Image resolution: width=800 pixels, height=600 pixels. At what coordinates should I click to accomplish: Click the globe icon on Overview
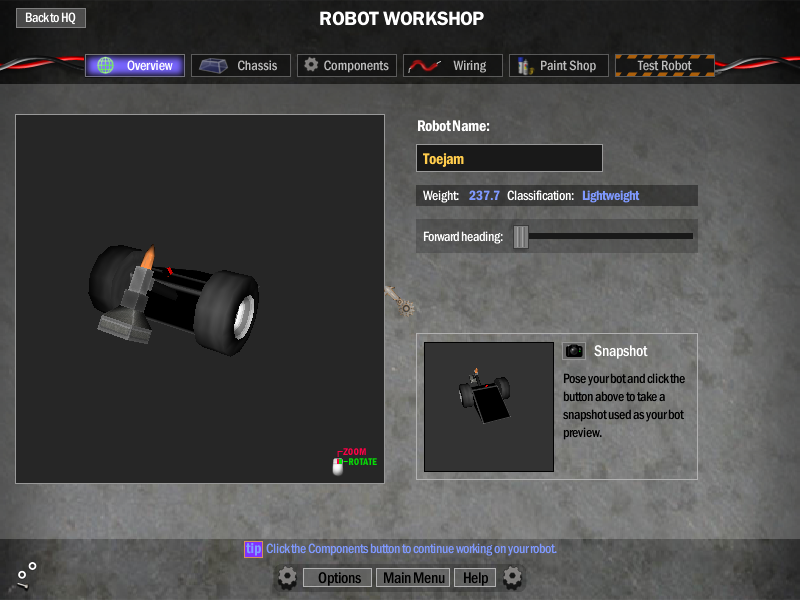[x=105, y=66]
